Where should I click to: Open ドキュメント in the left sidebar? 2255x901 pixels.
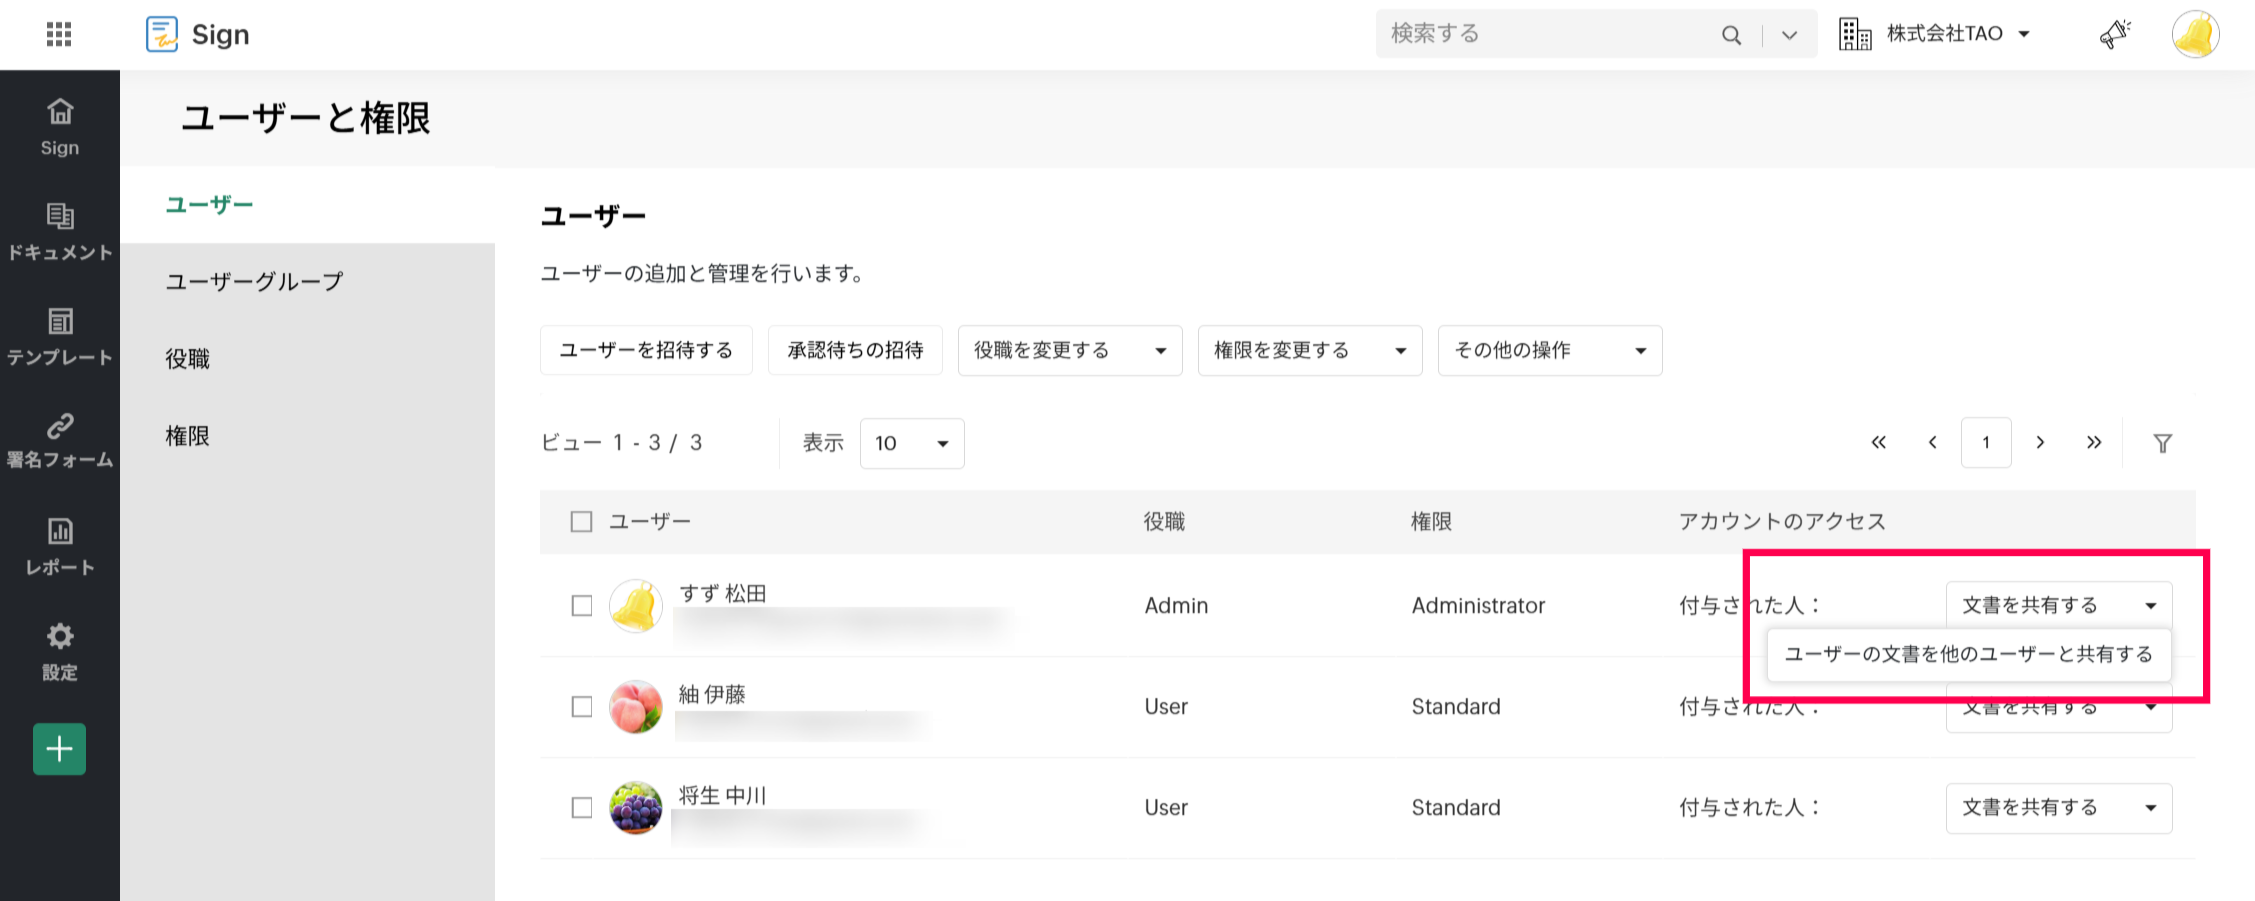60,232
